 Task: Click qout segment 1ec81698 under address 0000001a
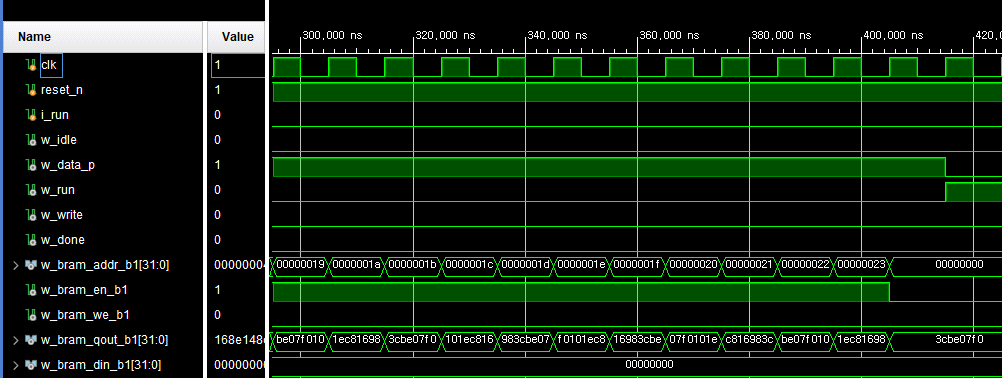tap(357, 339)
